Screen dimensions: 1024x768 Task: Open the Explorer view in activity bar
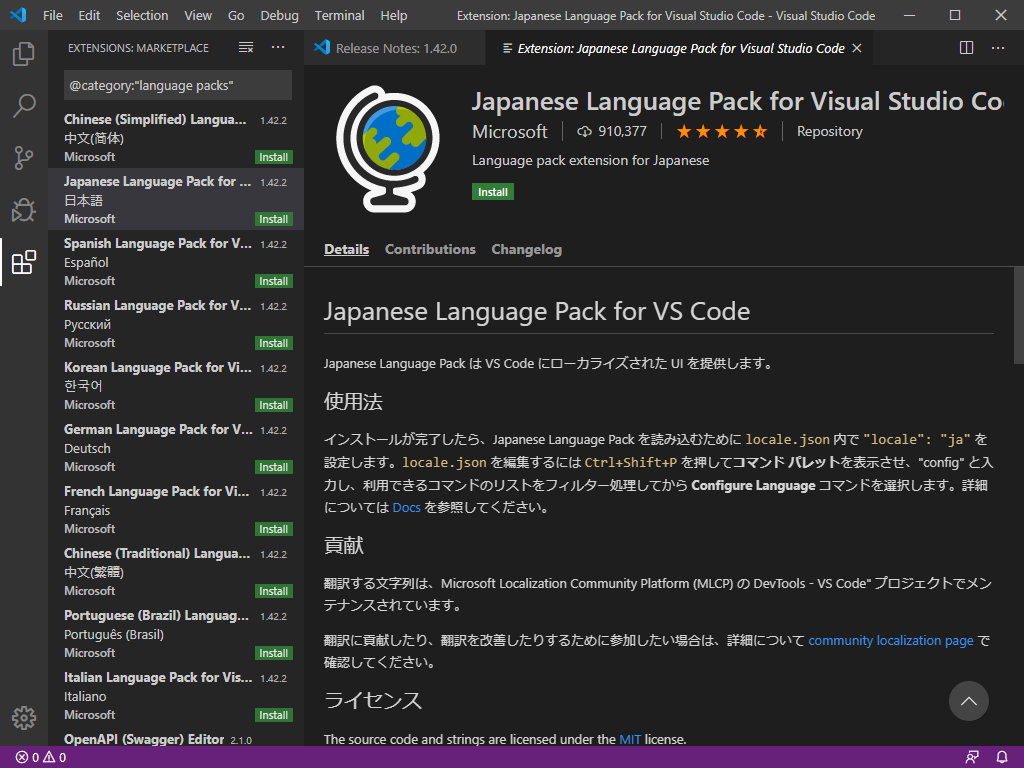coord(24,54)
